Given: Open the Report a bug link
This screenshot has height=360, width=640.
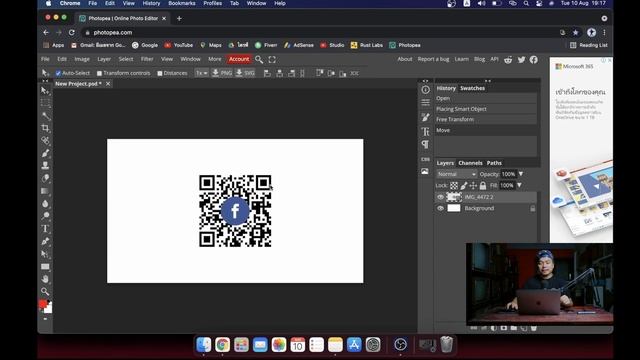Looking at the screenshot, I should 433,59.
